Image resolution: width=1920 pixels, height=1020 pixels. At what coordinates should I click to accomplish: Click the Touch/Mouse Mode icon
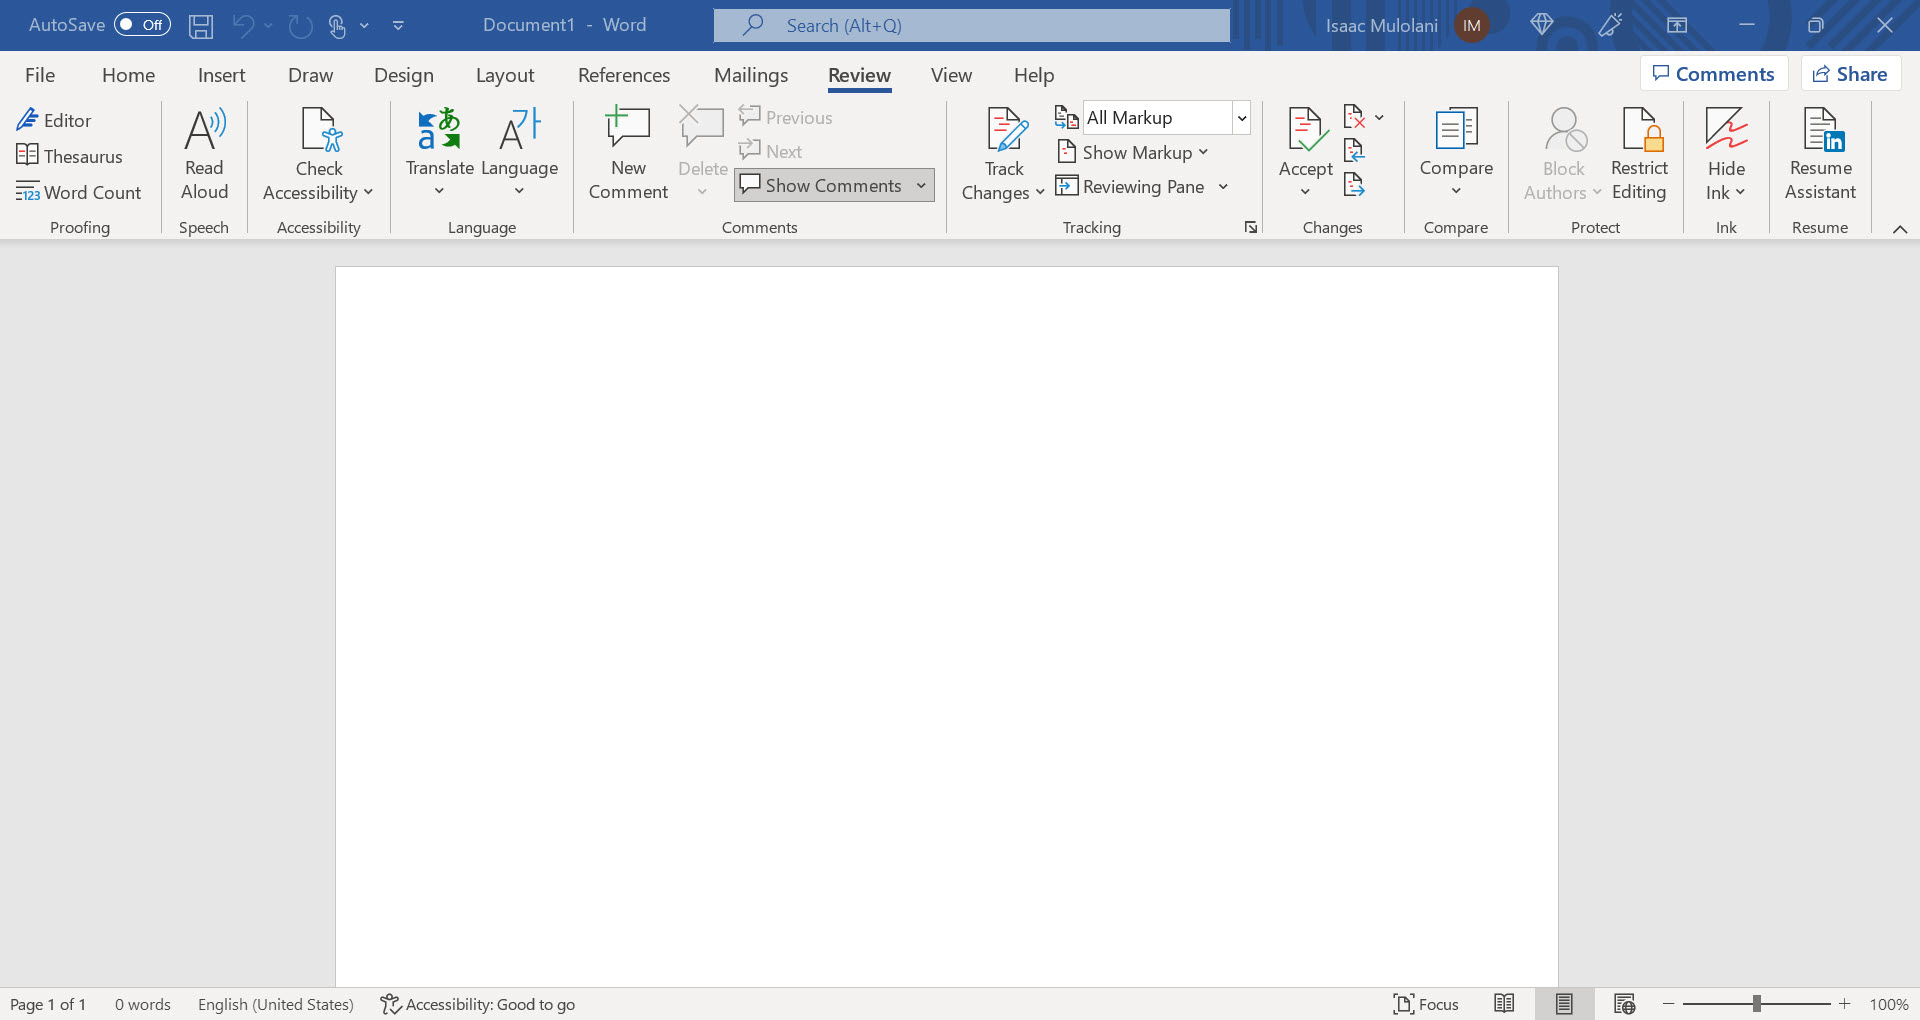(338, 26)
